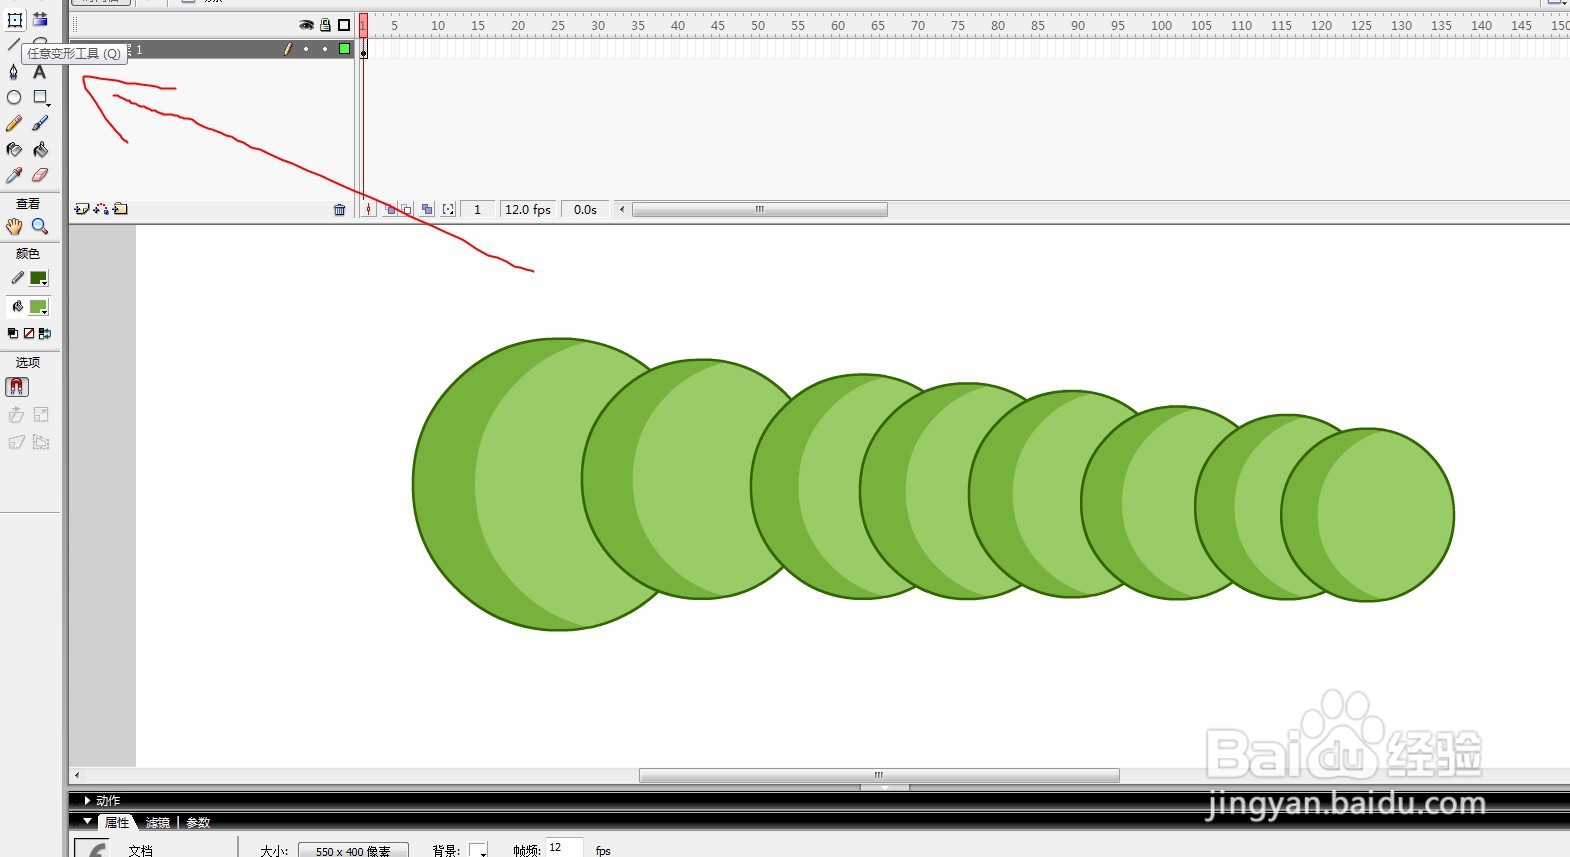
Task: Swap stroke and fill colors
Action: coord(45,334)
